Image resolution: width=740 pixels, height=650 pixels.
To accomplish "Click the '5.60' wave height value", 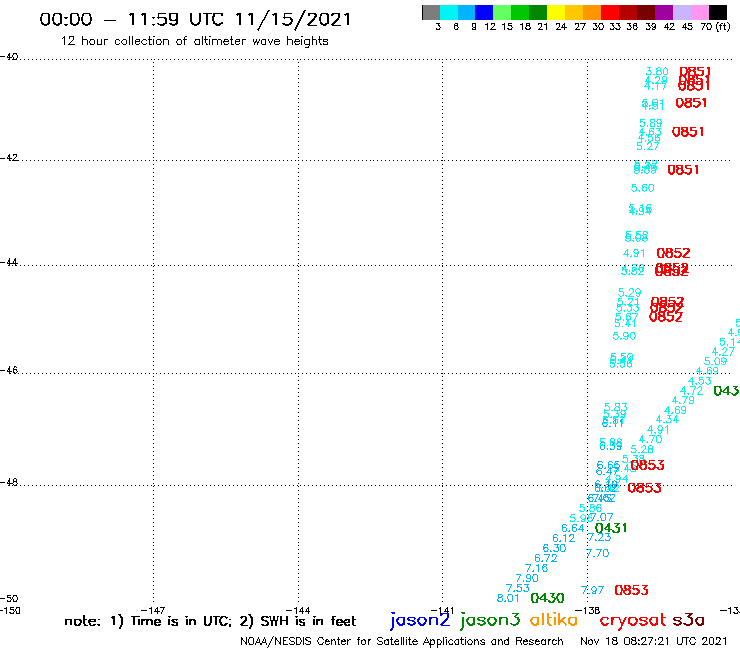I will (643, 188).
